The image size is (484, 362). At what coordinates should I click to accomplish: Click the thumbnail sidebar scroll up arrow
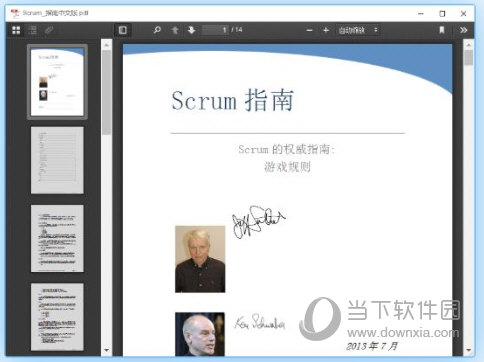point(106,45)
